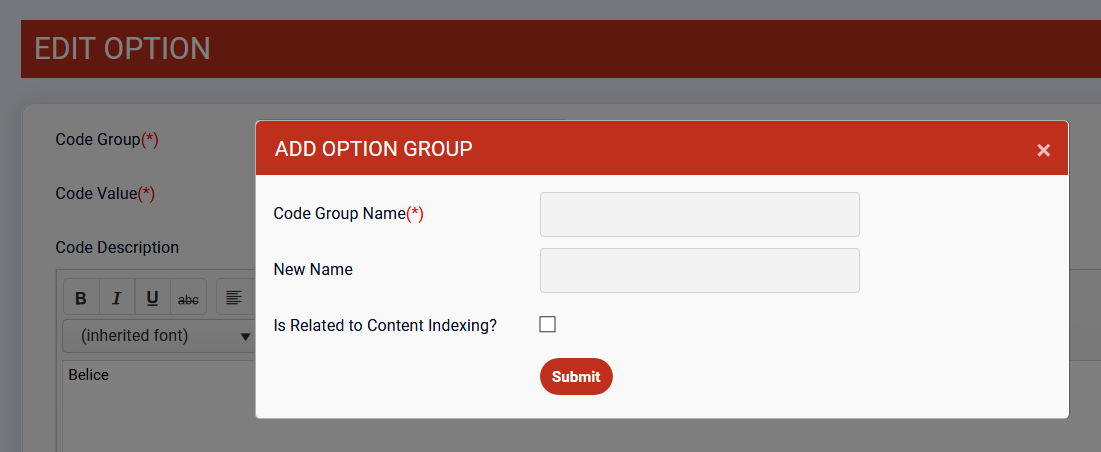
Task: Focus the Code Group Name input field
Action: (x=699, y=214)
